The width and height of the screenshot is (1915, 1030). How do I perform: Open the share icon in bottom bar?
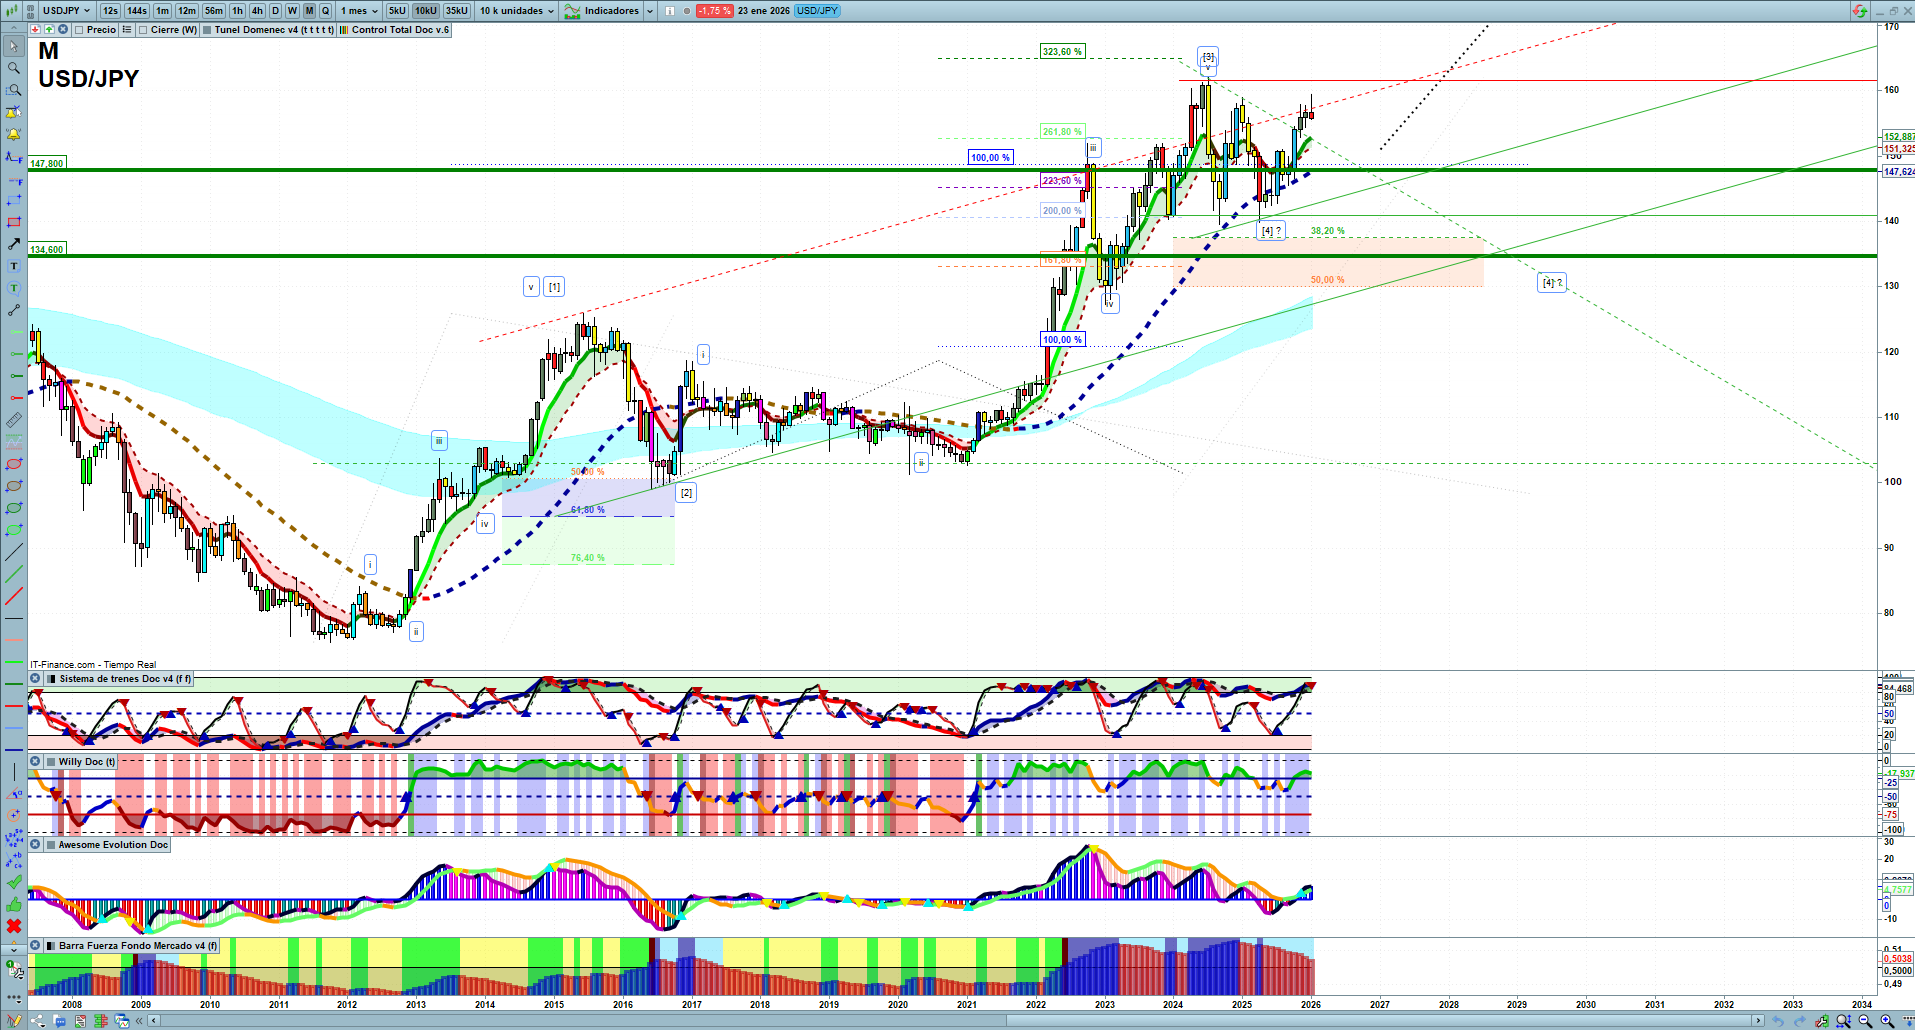(x=38, y=1021)
